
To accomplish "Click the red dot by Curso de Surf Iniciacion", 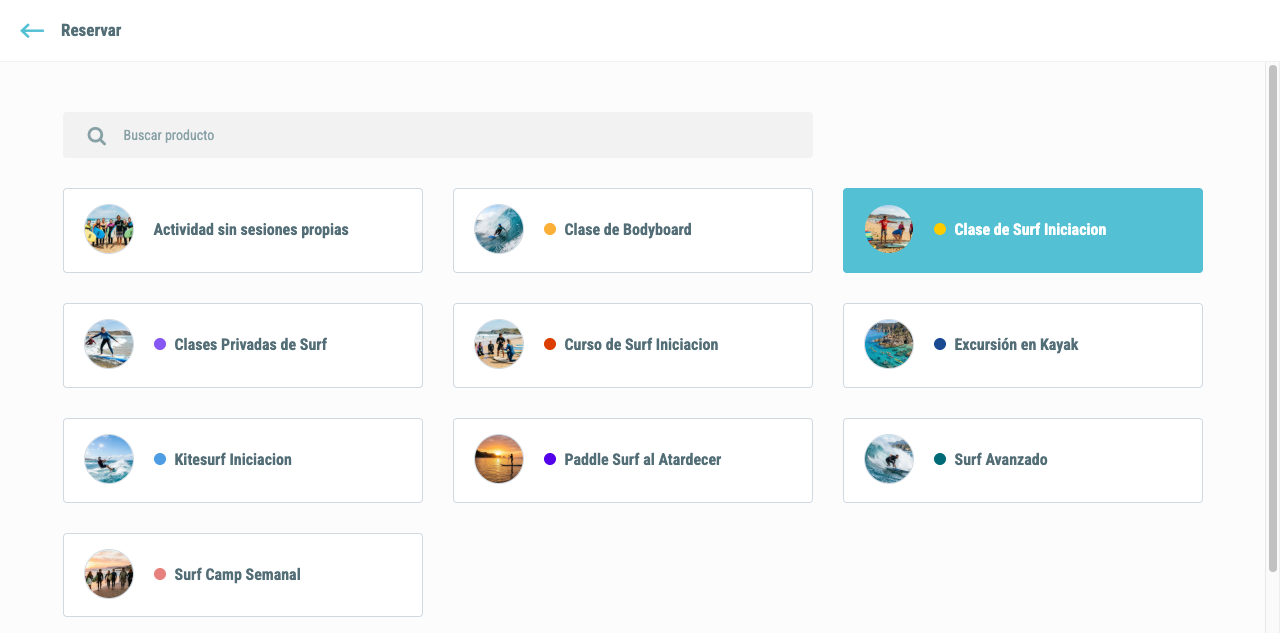I will pyautogui.click(x=550, y=344).
